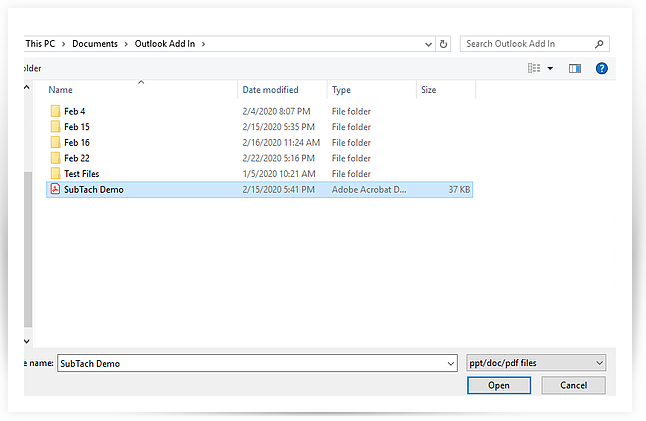Click the Feb 4 folder icon

pyautogui.click(x=55, y=111)
